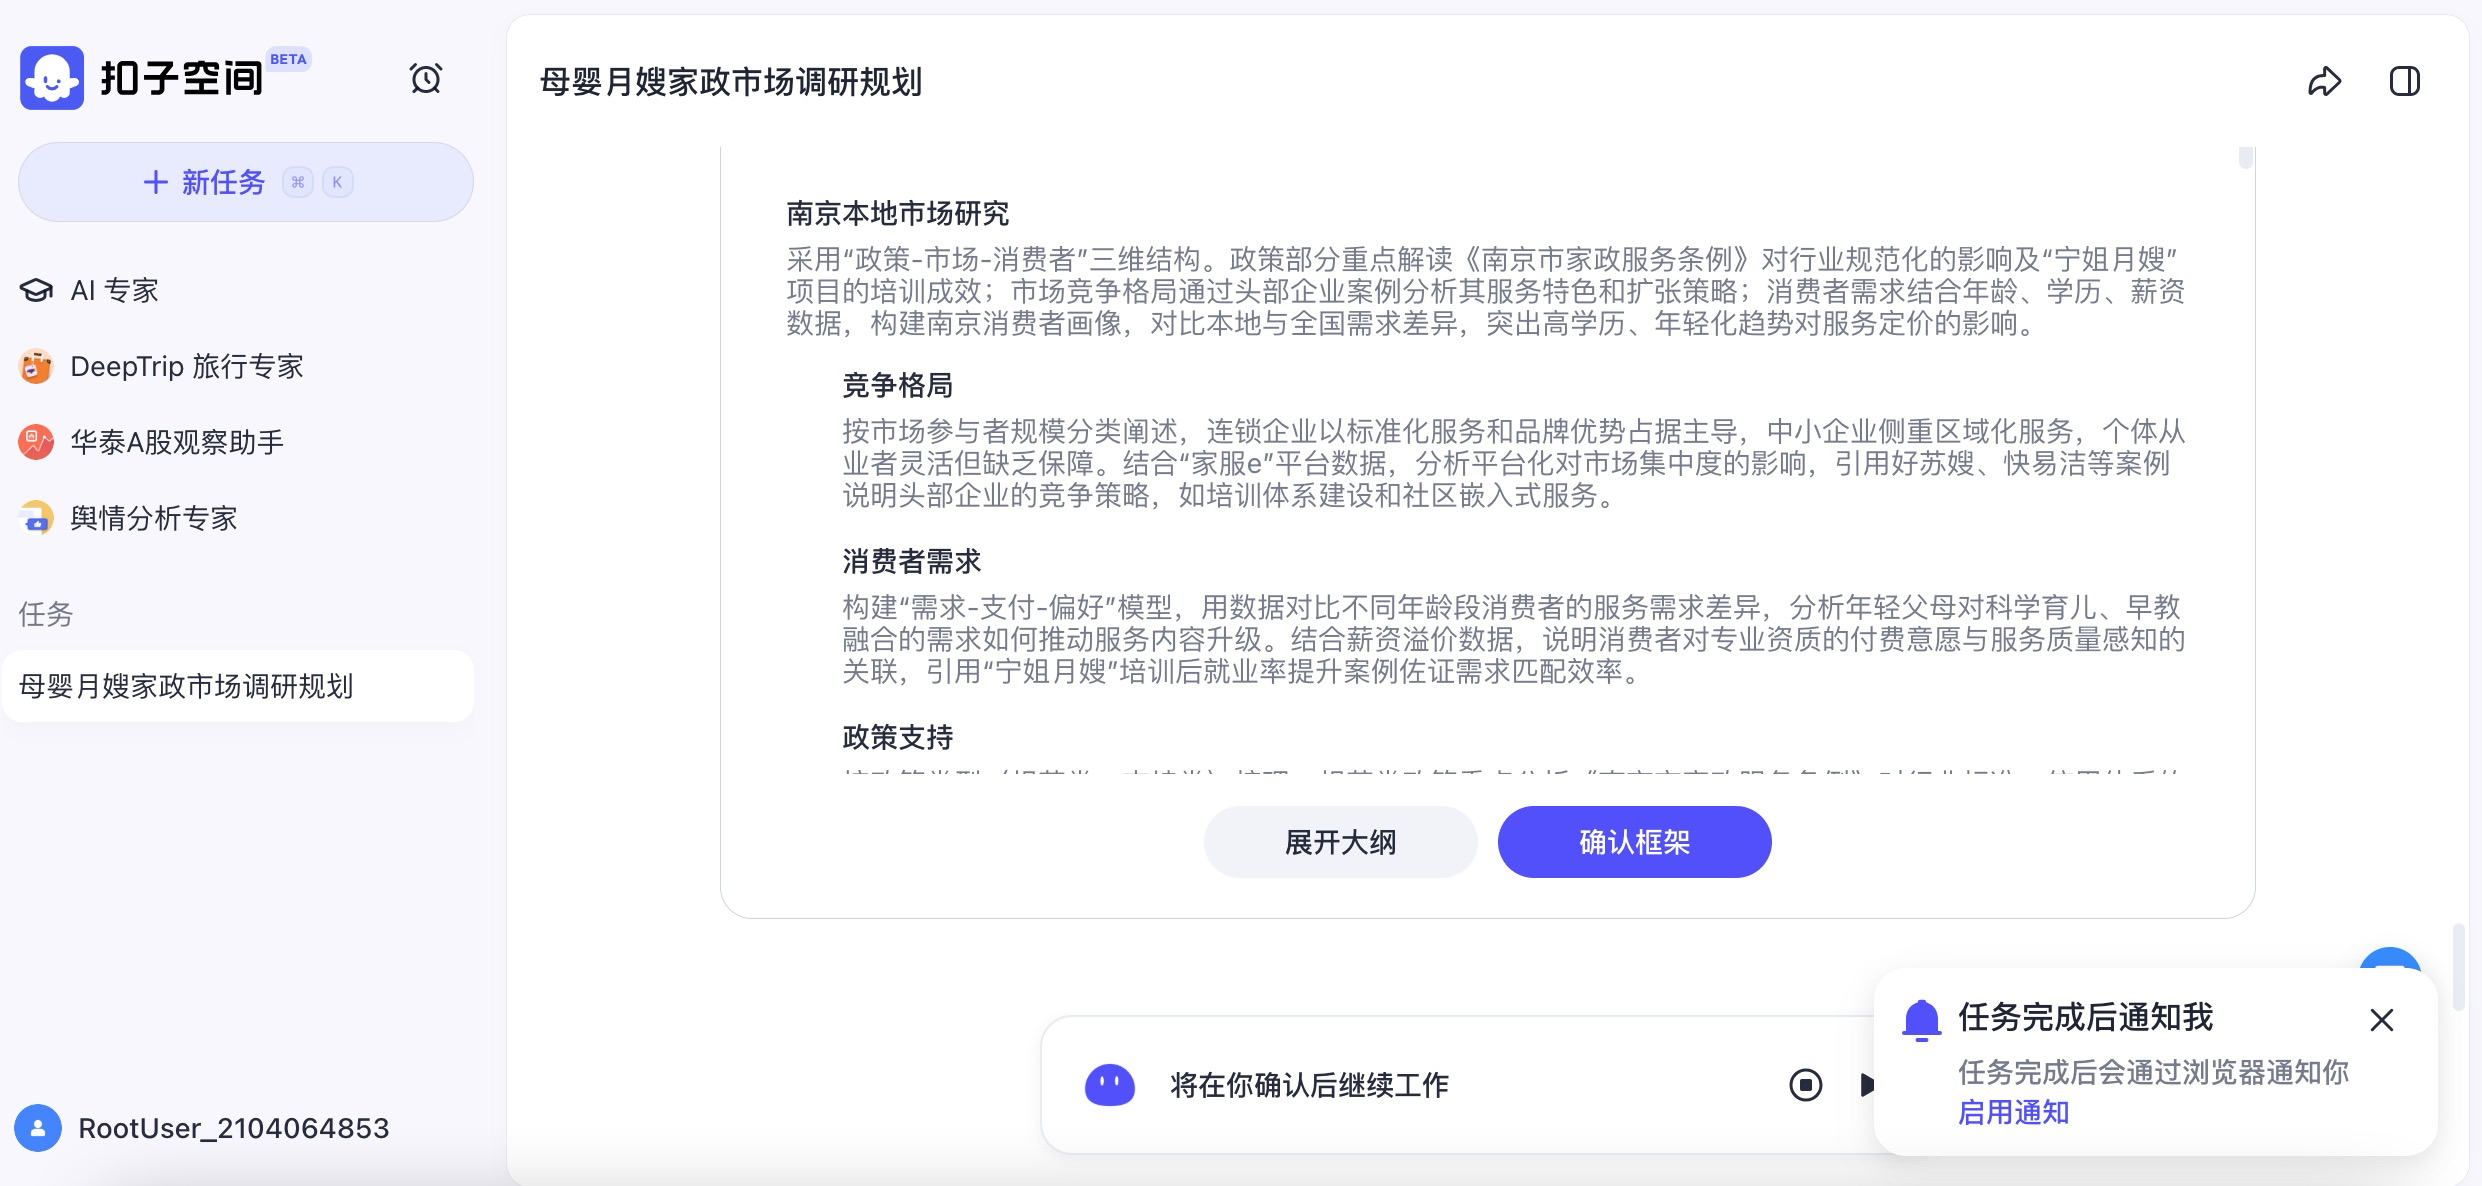The height and width of the screenshot is (1186, 2482).
Task: Open the 舆情分析专家 expert
Action: [x=153, y=518]
